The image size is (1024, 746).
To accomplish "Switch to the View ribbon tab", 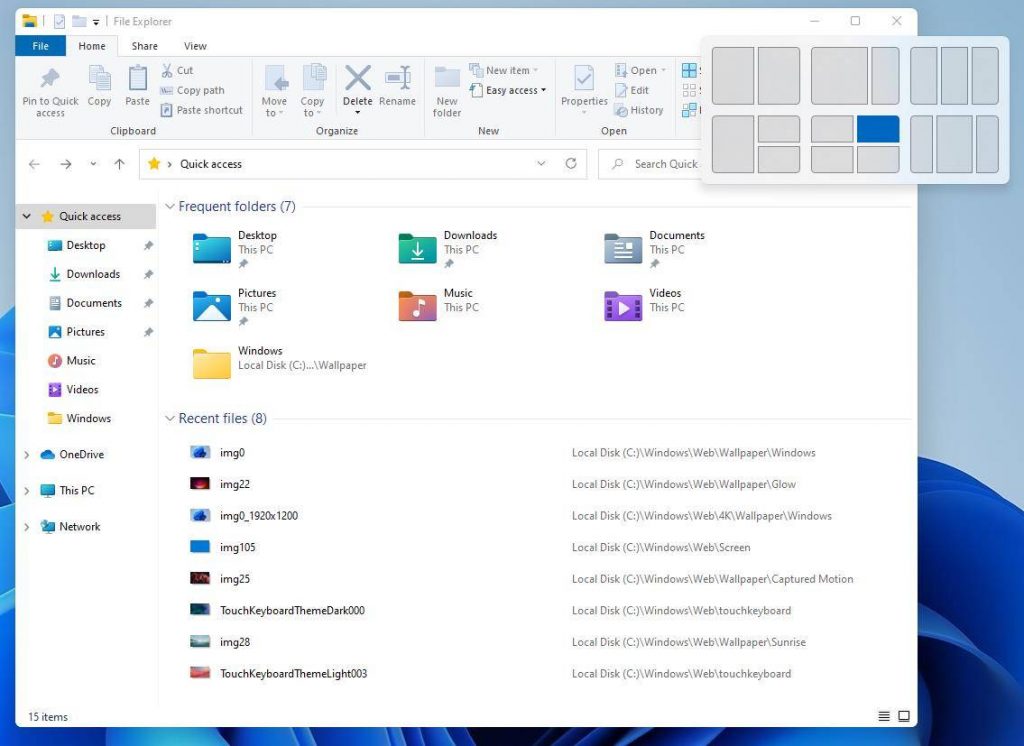I will tap(195, 45).
